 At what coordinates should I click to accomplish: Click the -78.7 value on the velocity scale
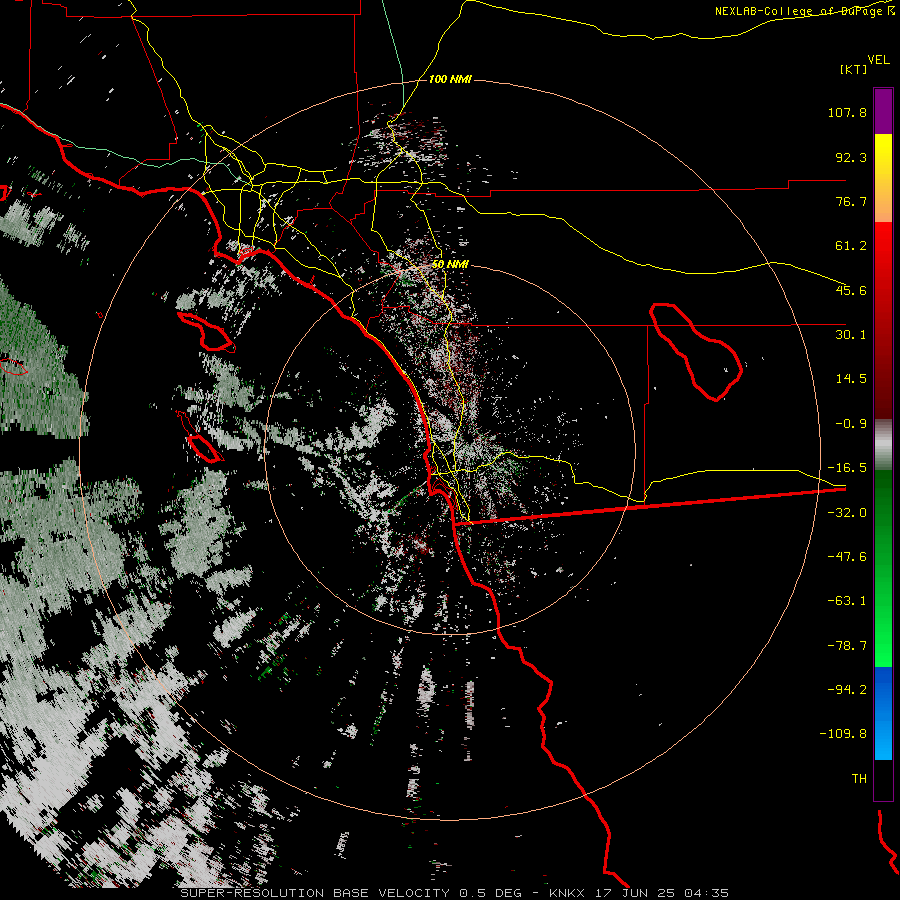pyautogui.click(x=847, y=646)
